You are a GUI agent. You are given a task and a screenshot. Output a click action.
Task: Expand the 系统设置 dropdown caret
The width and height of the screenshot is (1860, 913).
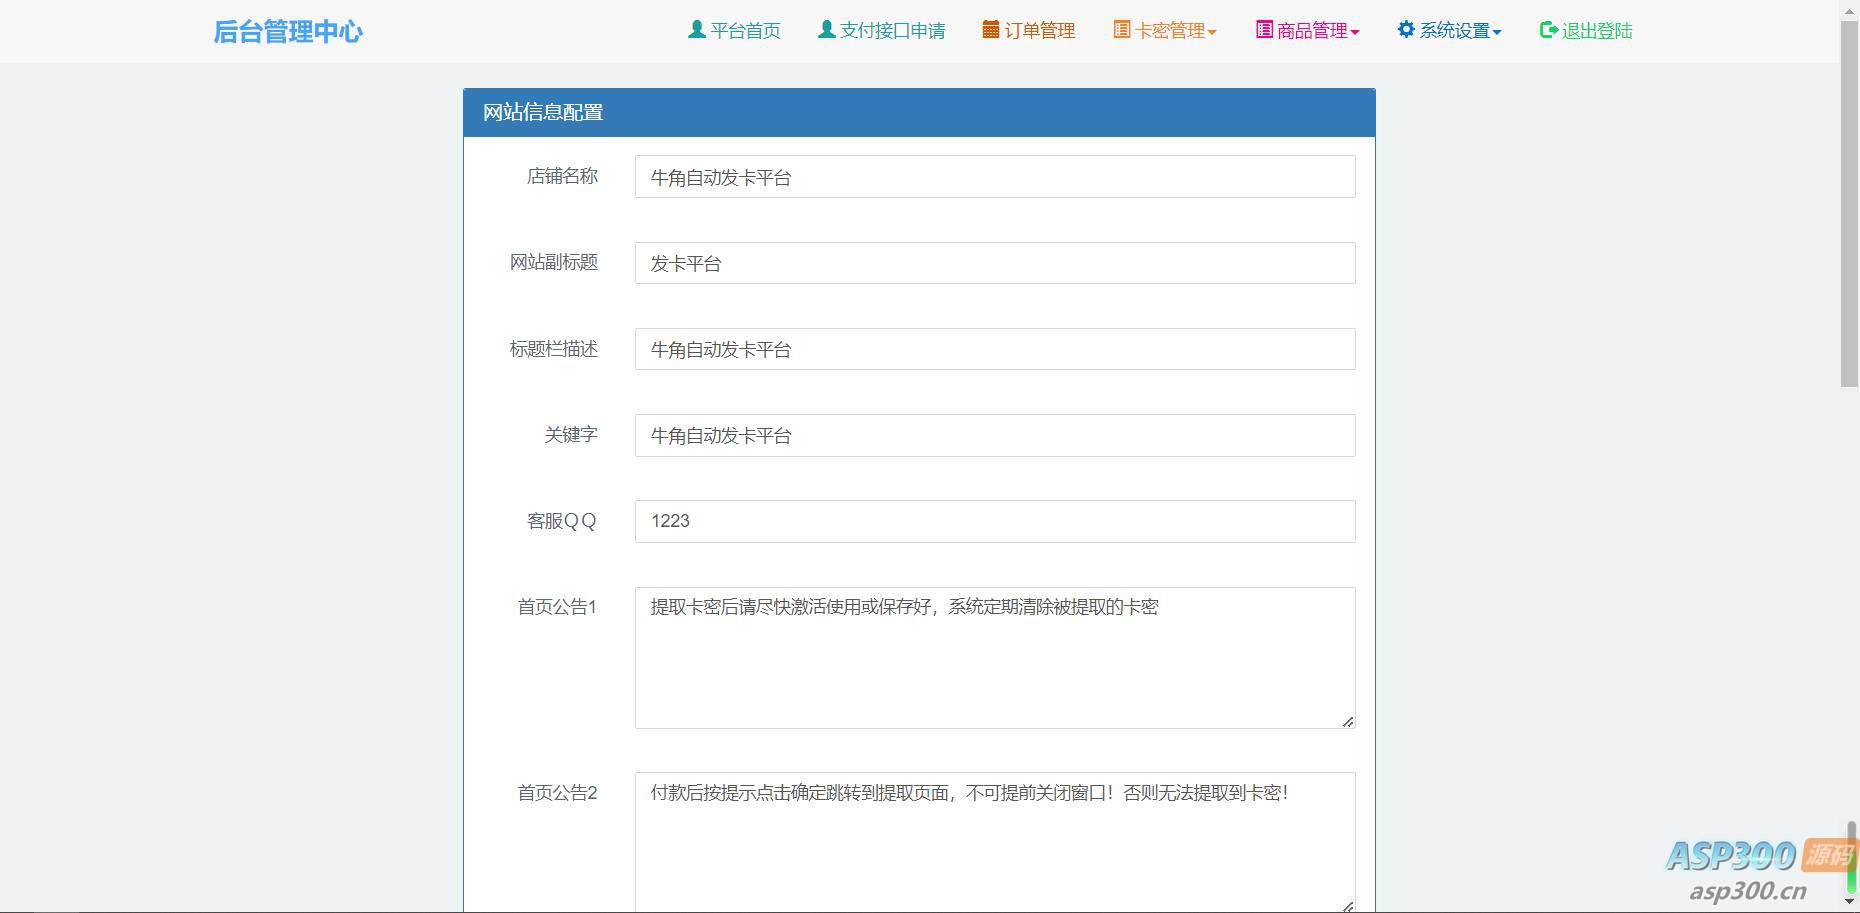1497,32
